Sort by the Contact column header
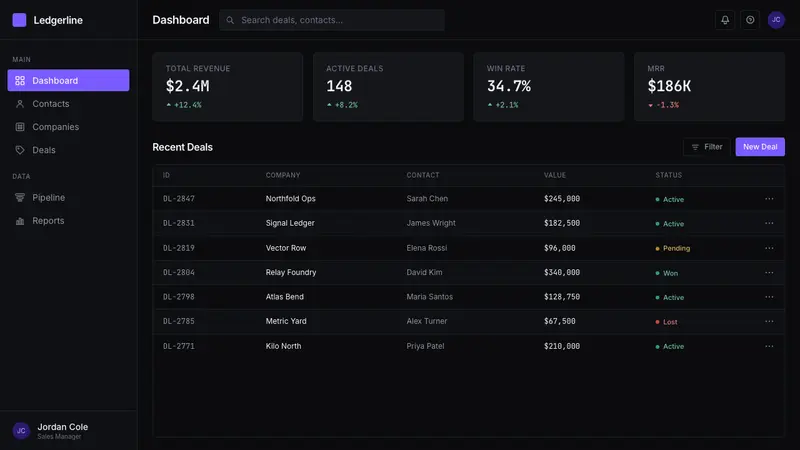800x450 pixels. click(x=422, y=175)
